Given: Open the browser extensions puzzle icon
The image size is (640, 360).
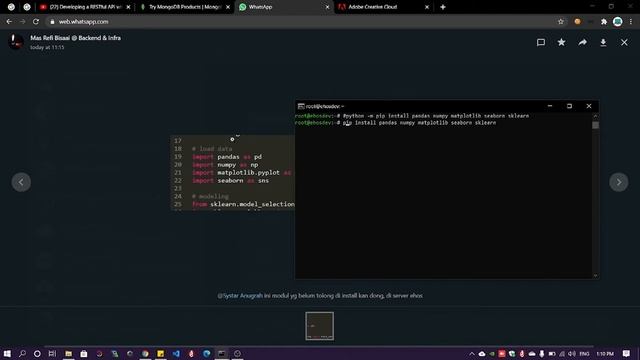Looking at the screenshot, I should [x=604, y=22].
